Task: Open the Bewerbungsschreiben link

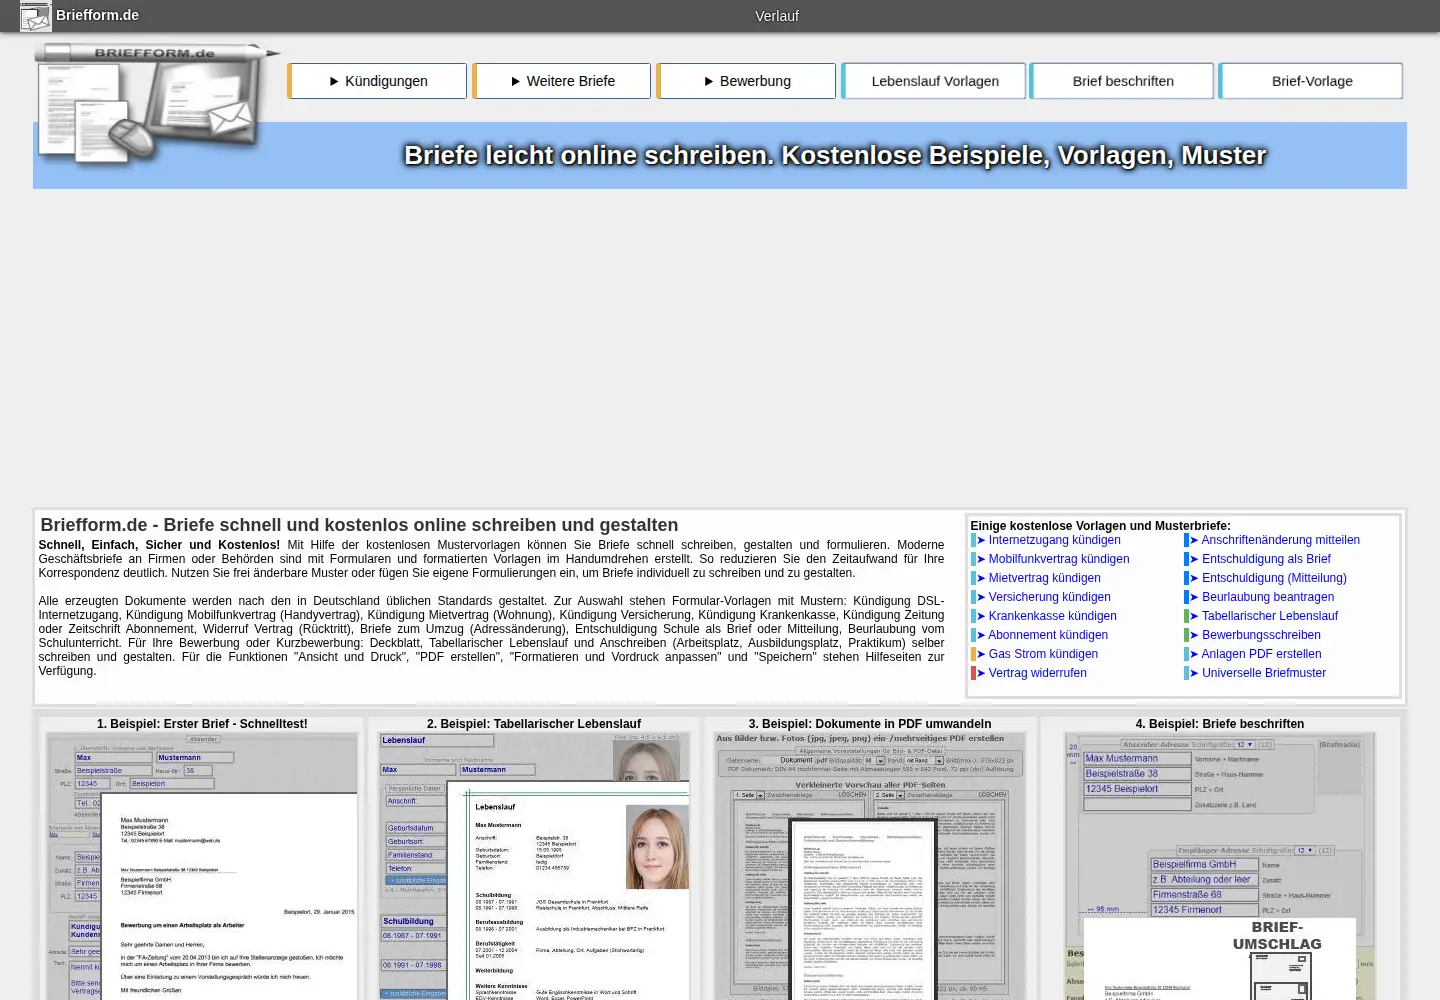Action: pyautogui.click(x=1261, y=635)
